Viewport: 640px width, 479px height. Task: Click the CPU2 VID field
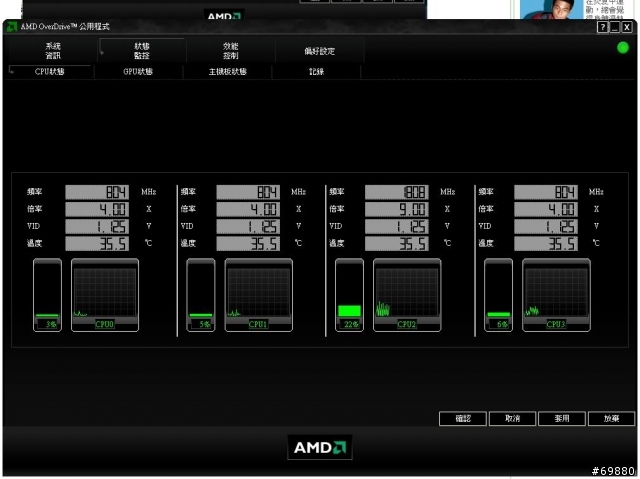tap(397, 226)
